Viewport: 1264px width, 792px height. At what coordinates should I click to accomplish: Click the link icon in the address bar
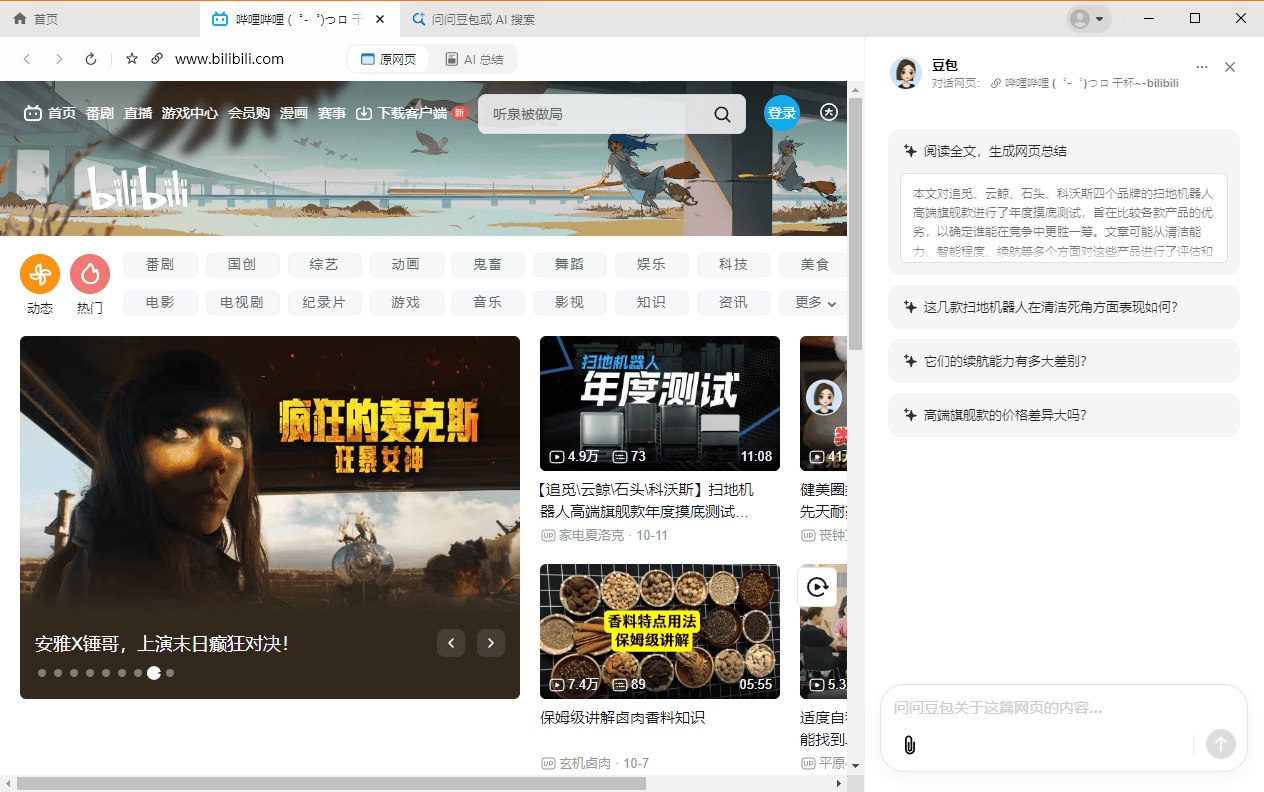click(157, 58)
